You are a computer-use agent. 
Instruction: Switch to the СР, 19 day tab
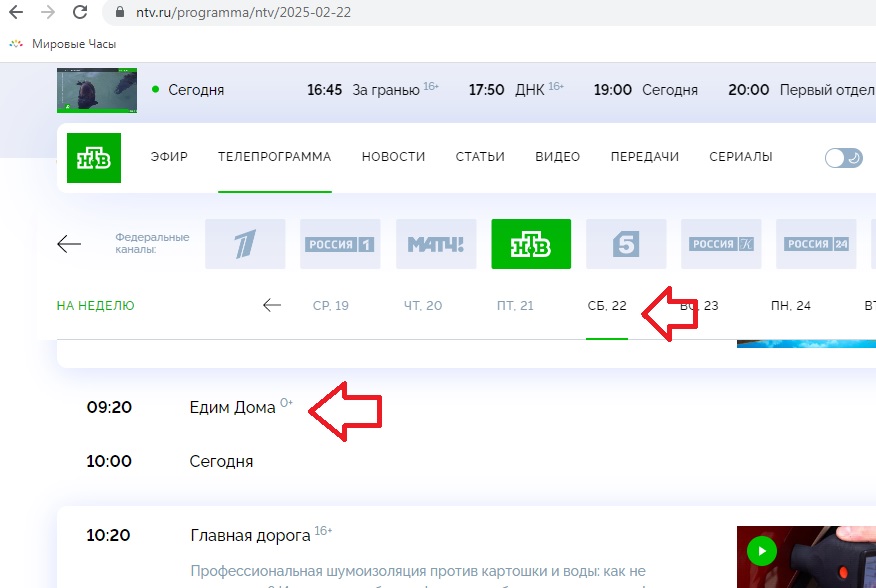[x=331, y=306]
